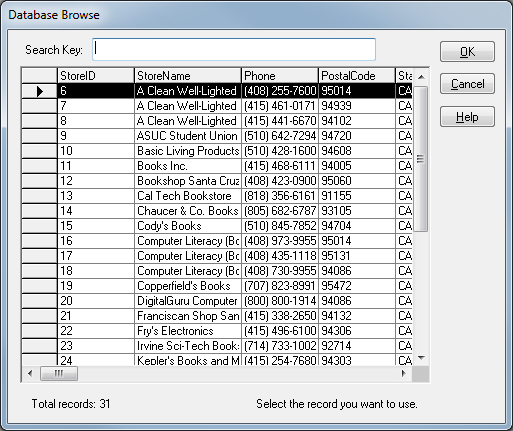
Task: Click the row selector for StoreID 10
Action: point(39,151)
